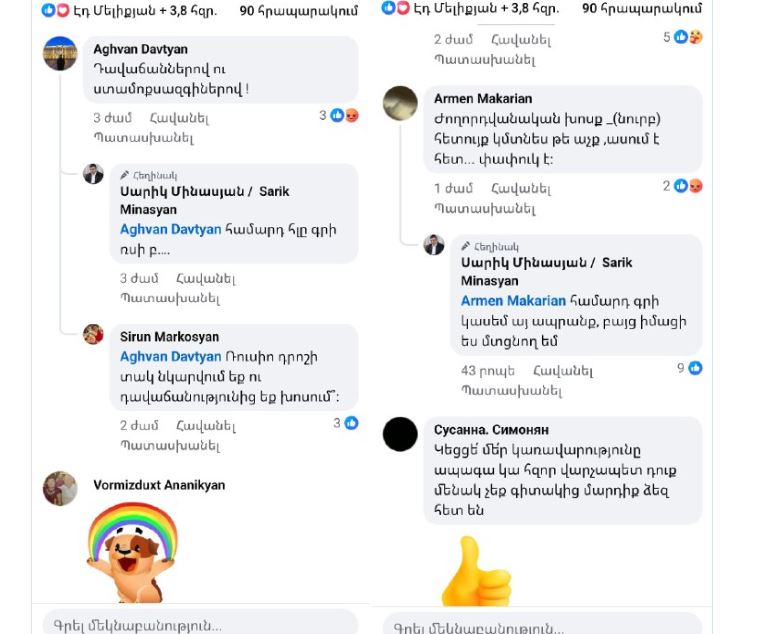
Task: Click the Armen Makarian commenter name
Action: tap(483, 99)
